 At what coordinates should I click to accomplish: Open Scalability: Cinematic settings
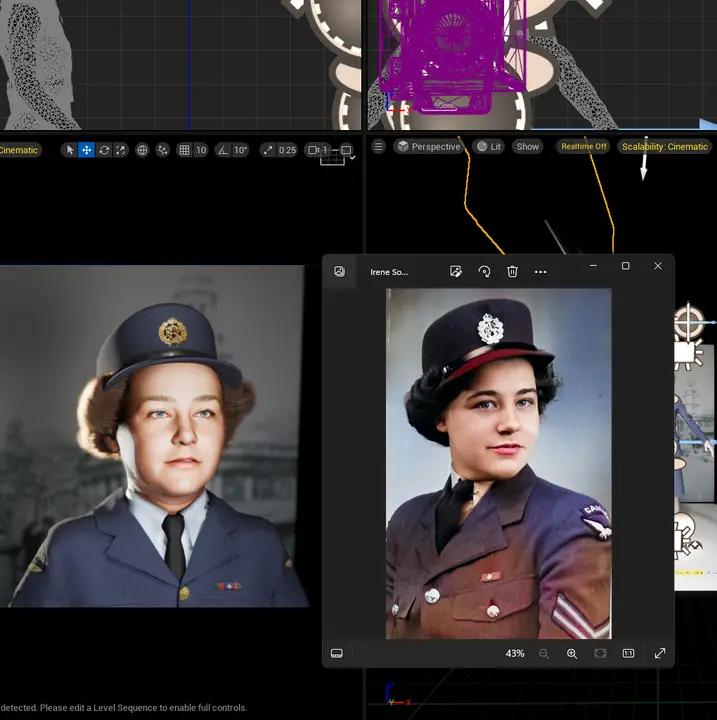(664, 146)
